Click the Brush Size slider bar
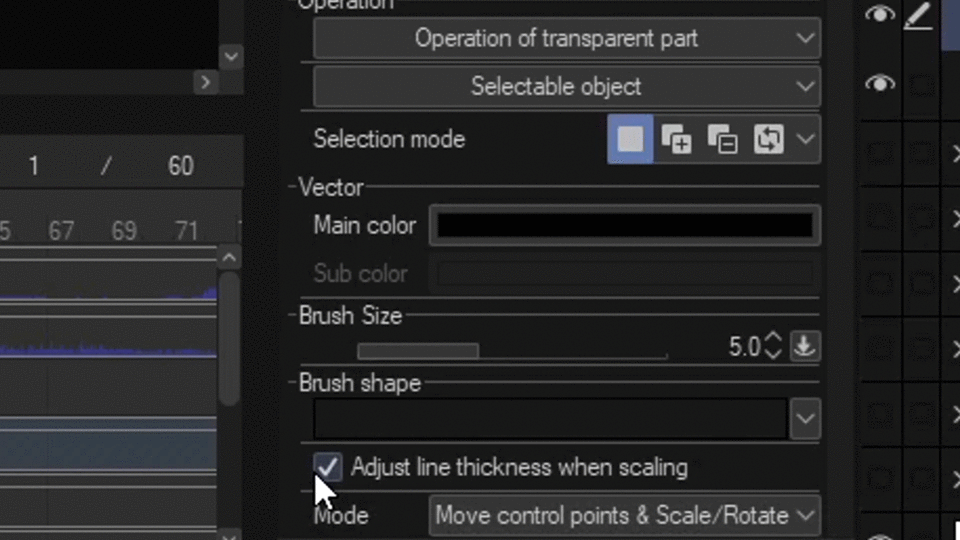The height and width of the screenshot is (540, 960). point(512,351)
